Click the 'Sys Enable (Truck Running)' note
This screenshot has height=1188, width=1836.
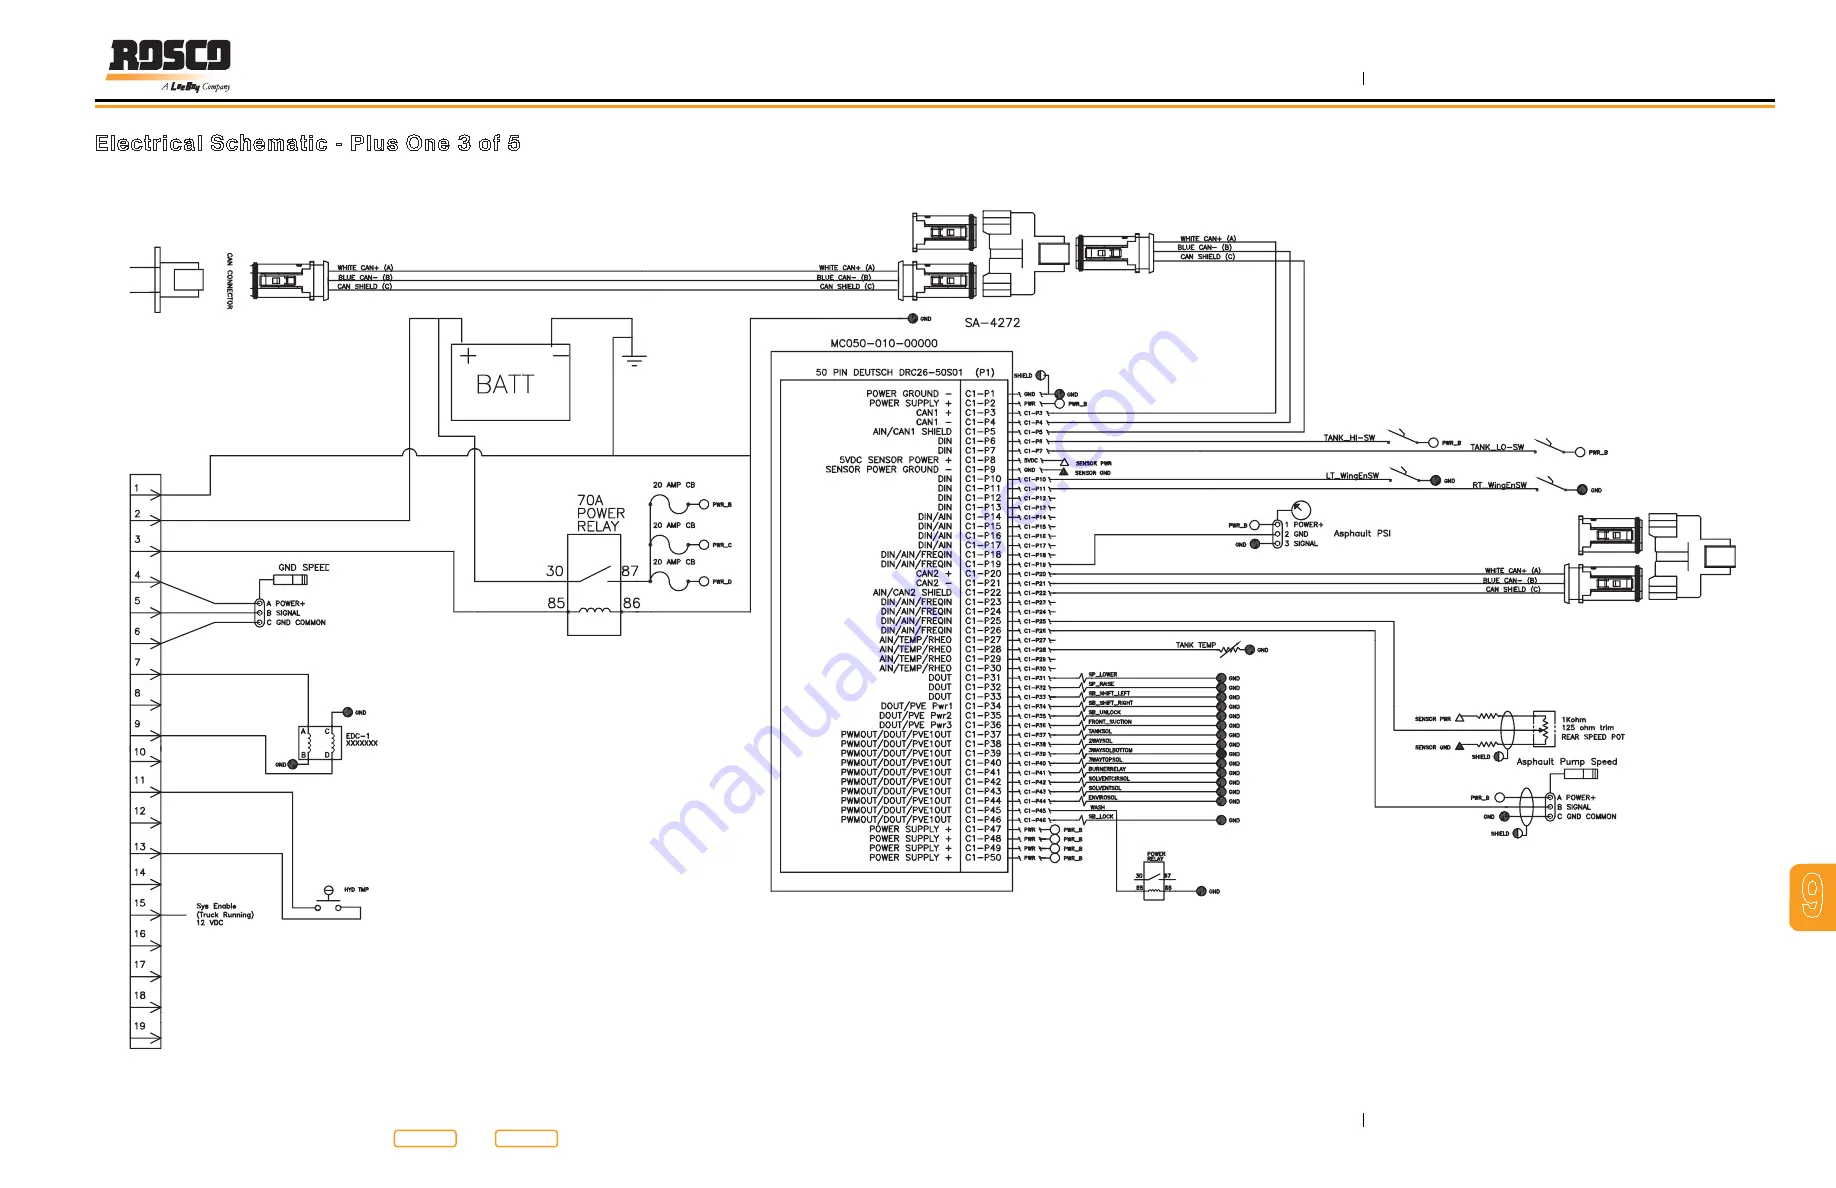225,914
